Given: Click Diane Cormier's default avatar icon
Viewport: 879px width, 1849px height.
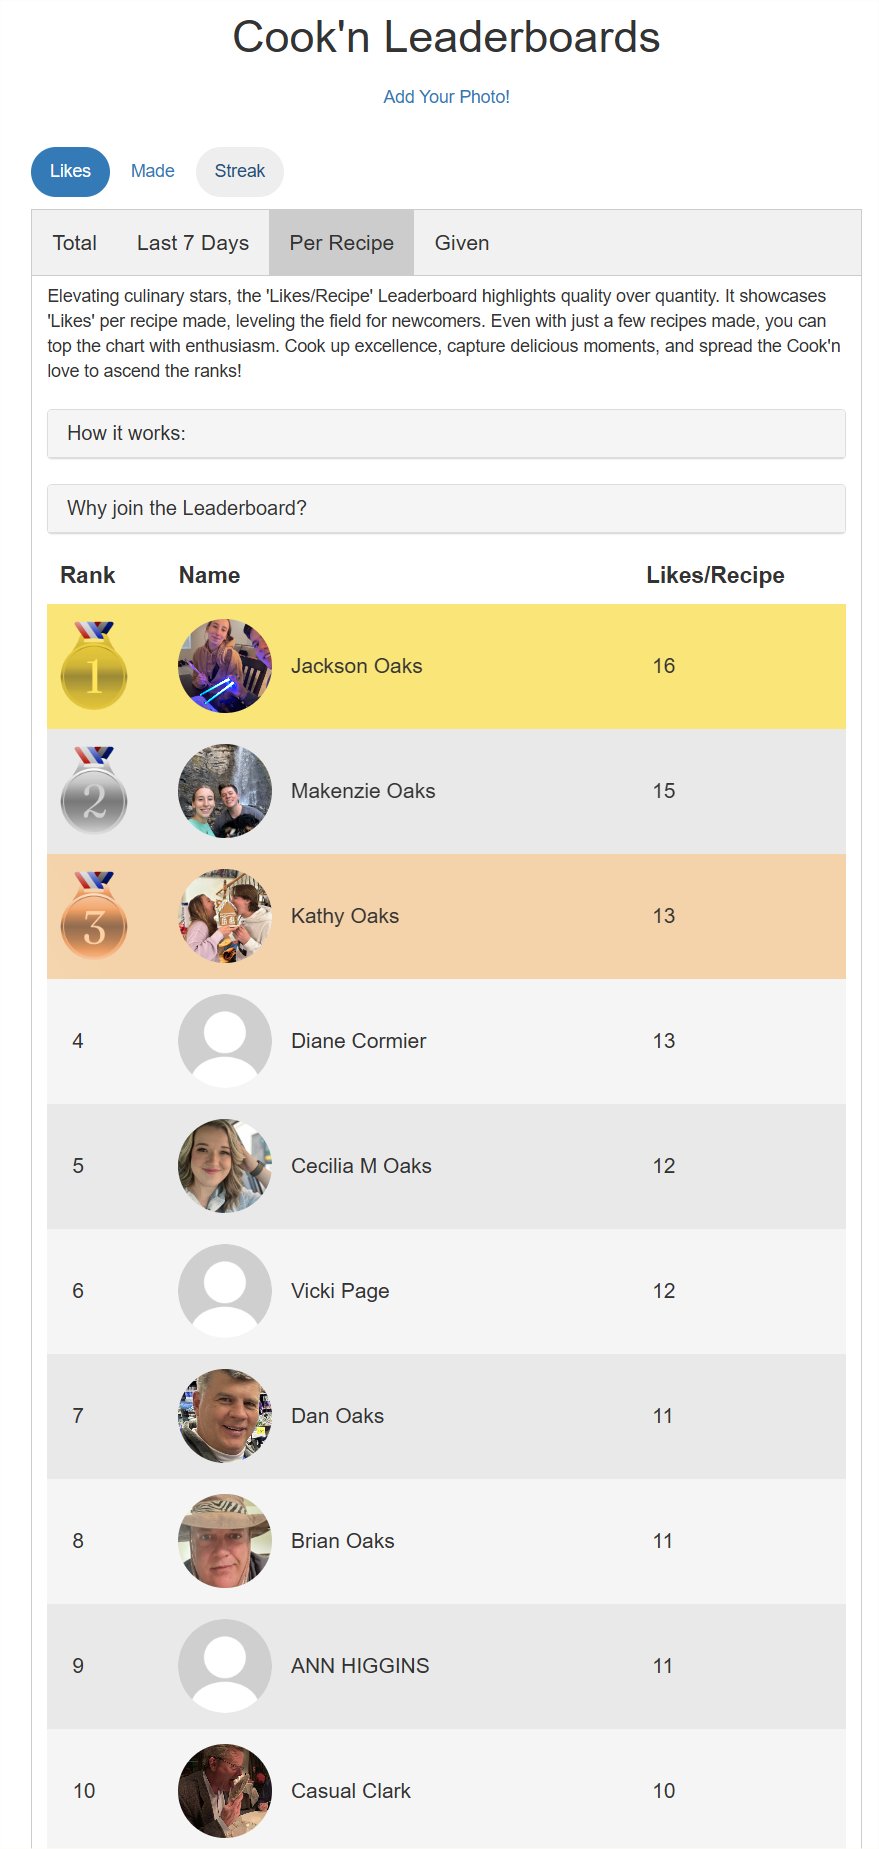Looking at the screenshot, I should coord(225,1041).
